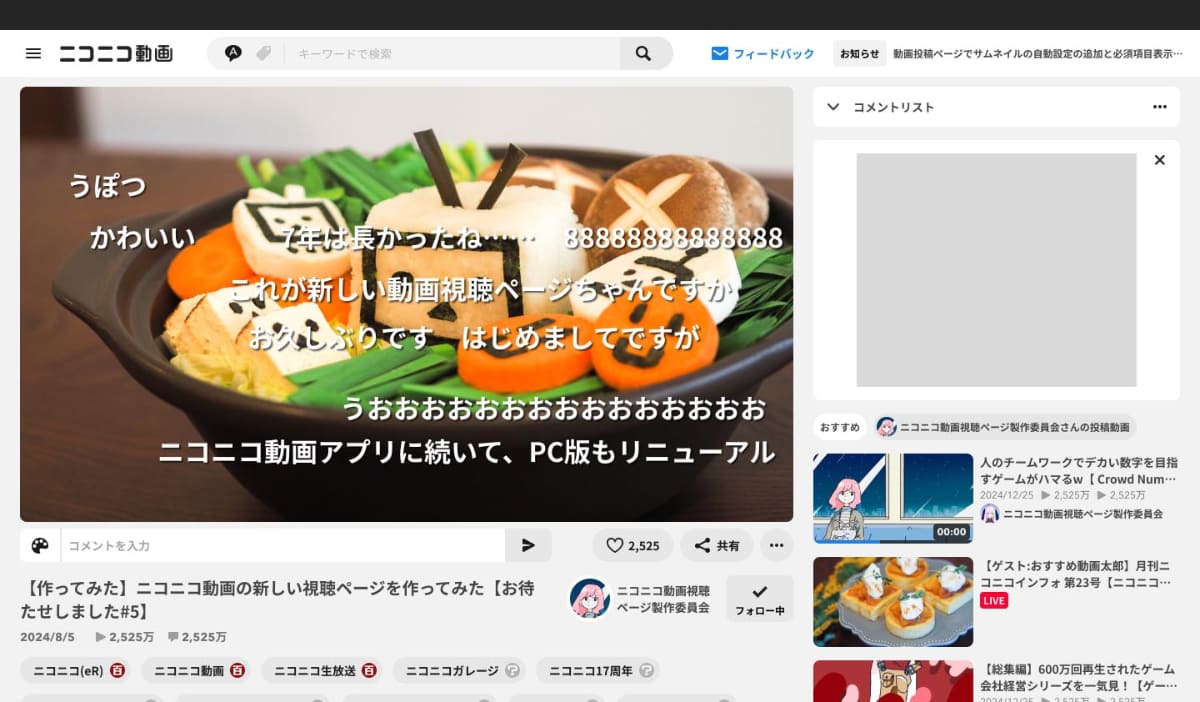Click the red LIVE badge
1200x702 pixels.
click(x=994, y=601)
